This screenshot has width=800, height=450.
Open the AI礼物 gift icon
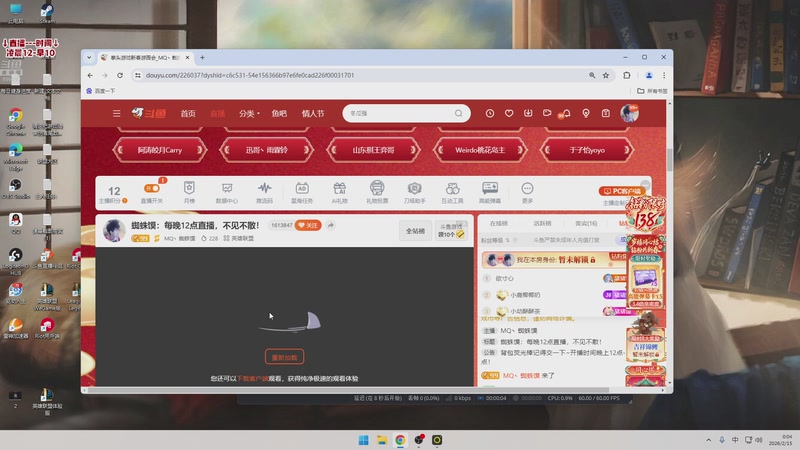coord(340,192)
